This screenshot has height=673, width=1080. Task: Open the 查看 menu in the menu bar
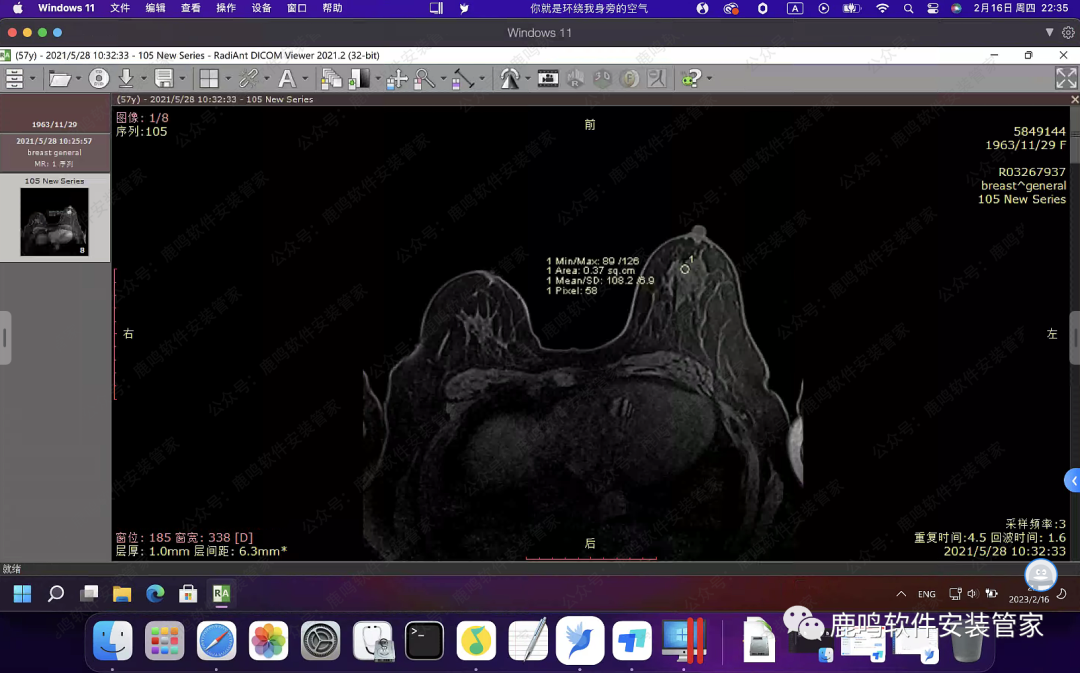190,8
